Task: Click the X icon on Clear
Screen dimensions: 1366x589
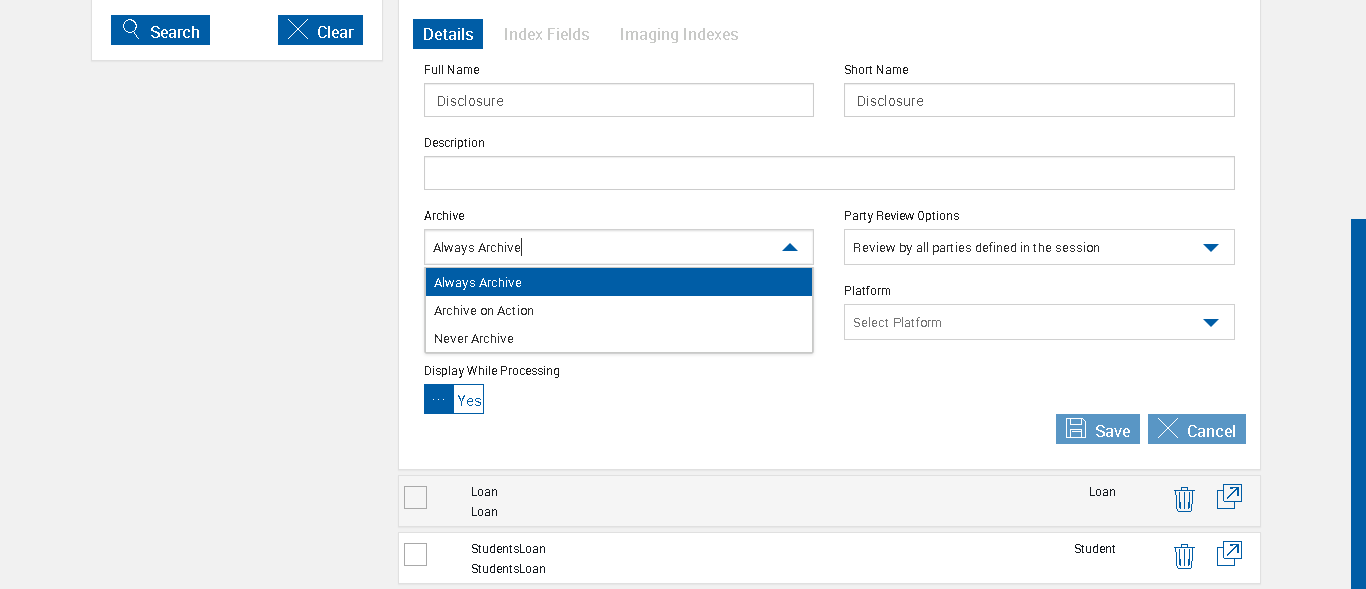Action: pos(298,30)
